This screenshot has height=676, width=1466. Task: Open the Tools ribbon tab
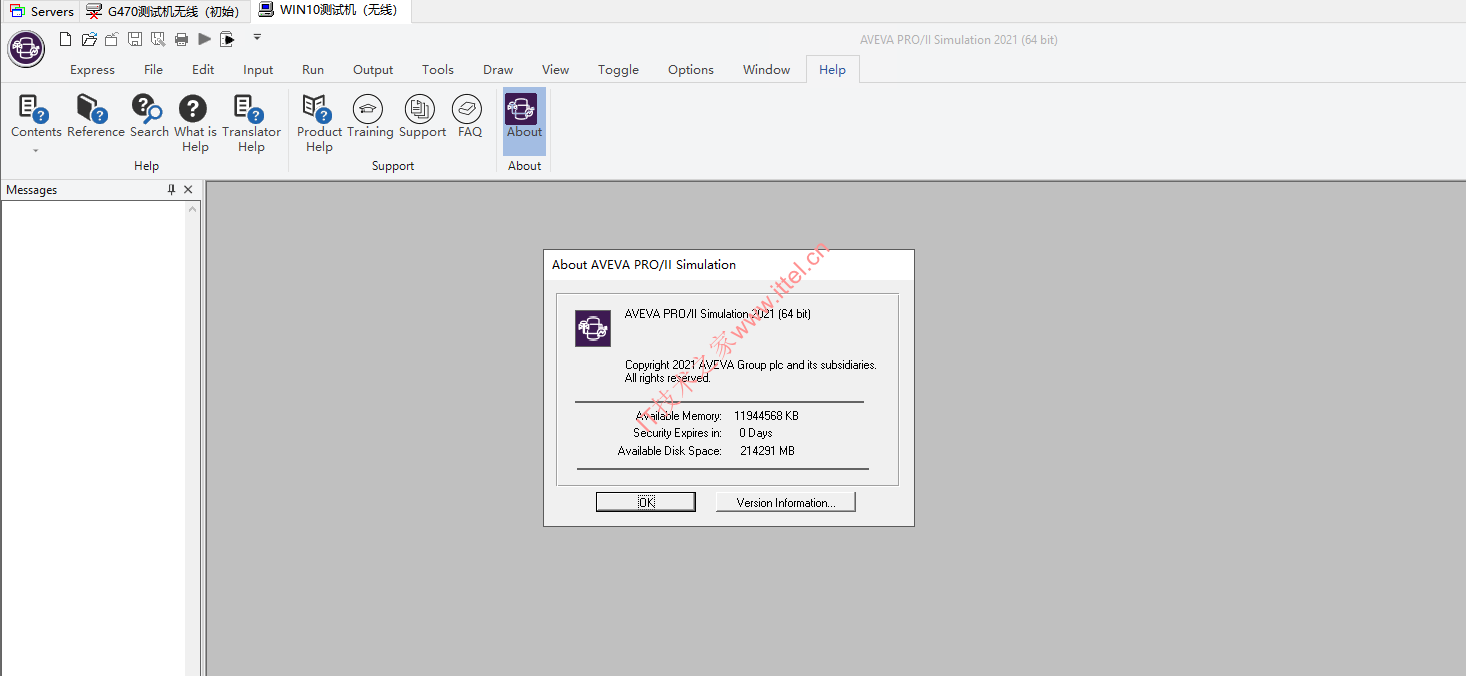tap(438, 70)
